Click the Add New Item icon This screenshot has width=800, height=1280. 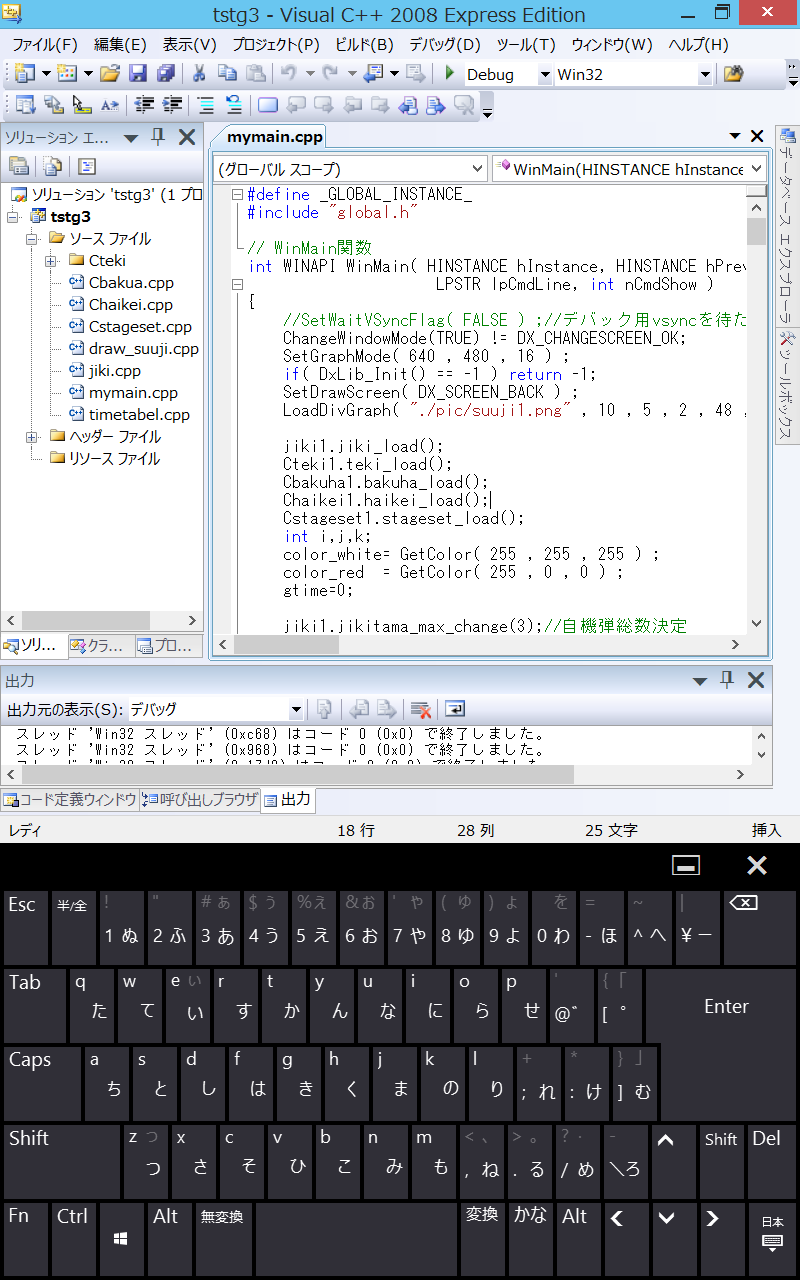point(67,74)
